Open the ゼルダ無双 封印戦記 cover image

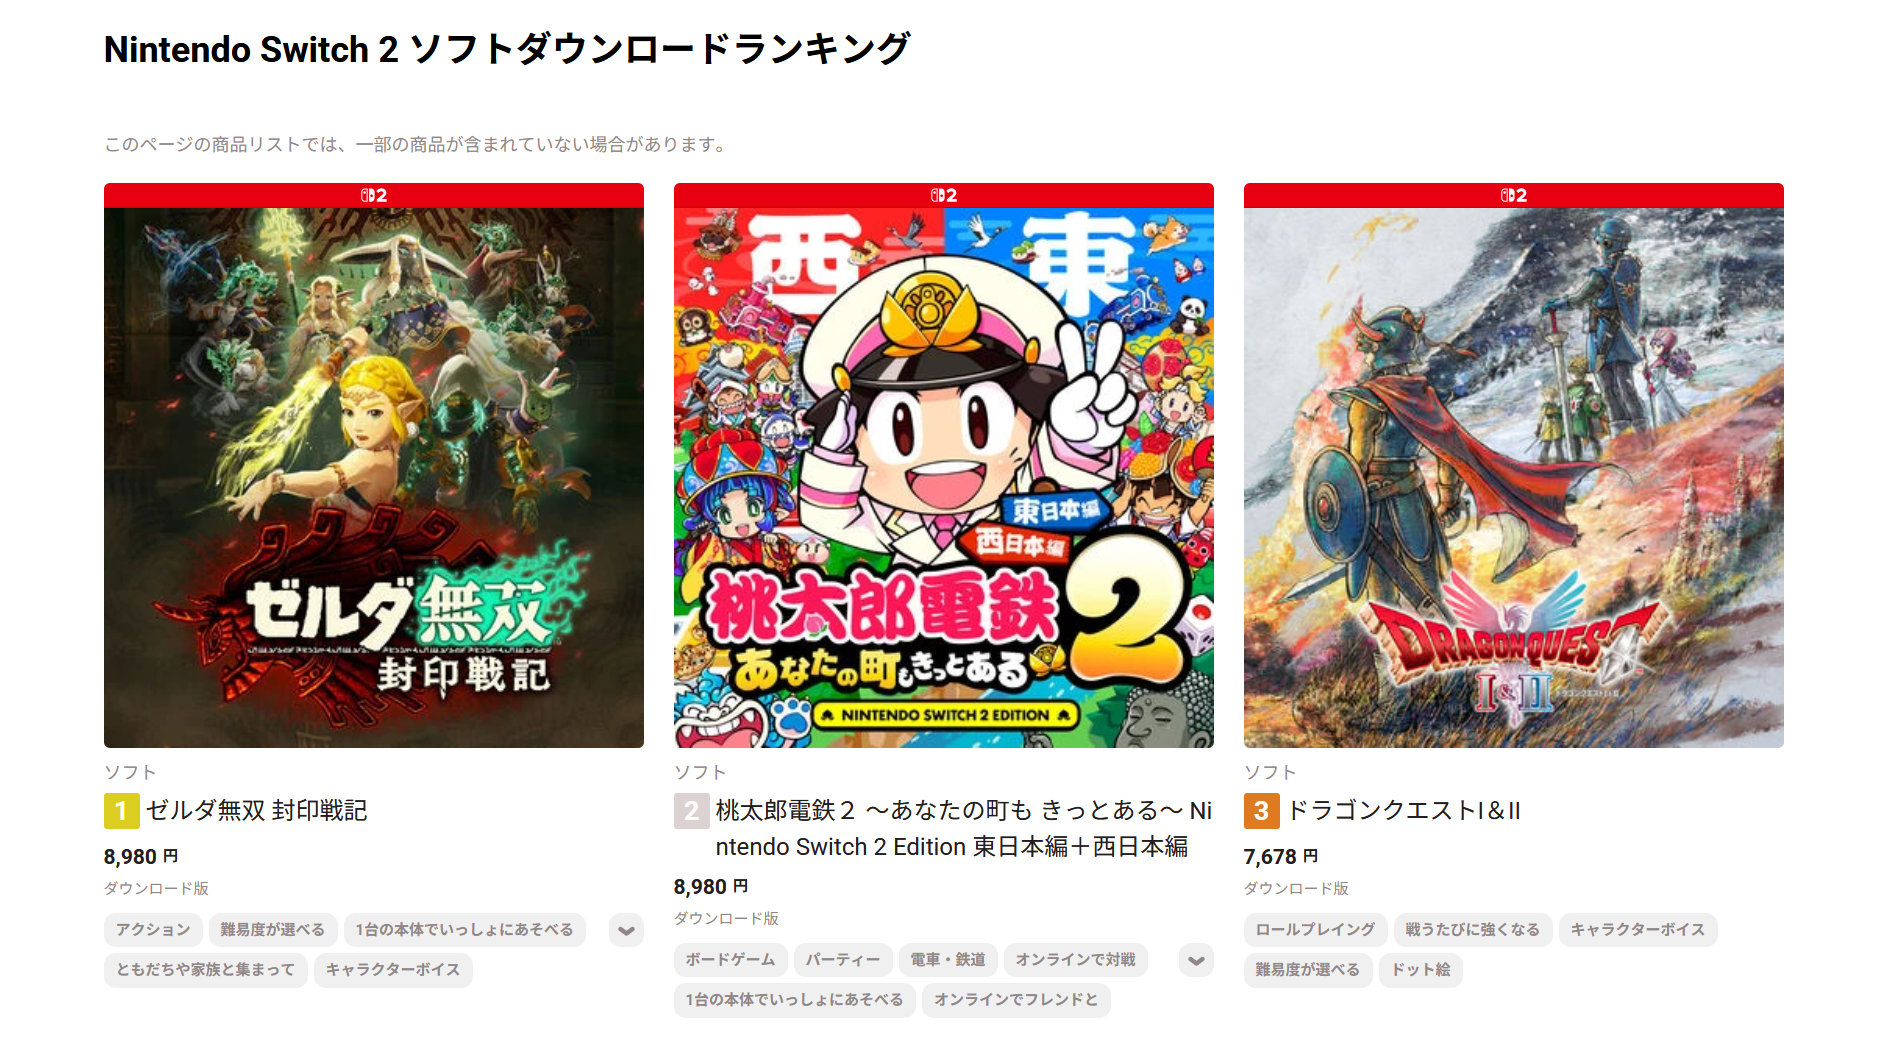[x=374, y=478]
